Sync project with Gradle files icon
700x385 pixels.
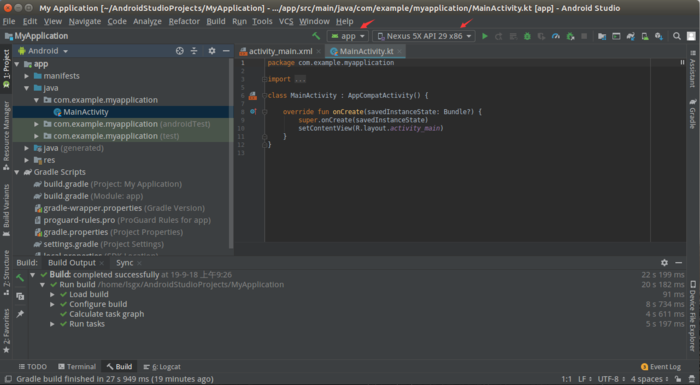click(x=630, y=36)
